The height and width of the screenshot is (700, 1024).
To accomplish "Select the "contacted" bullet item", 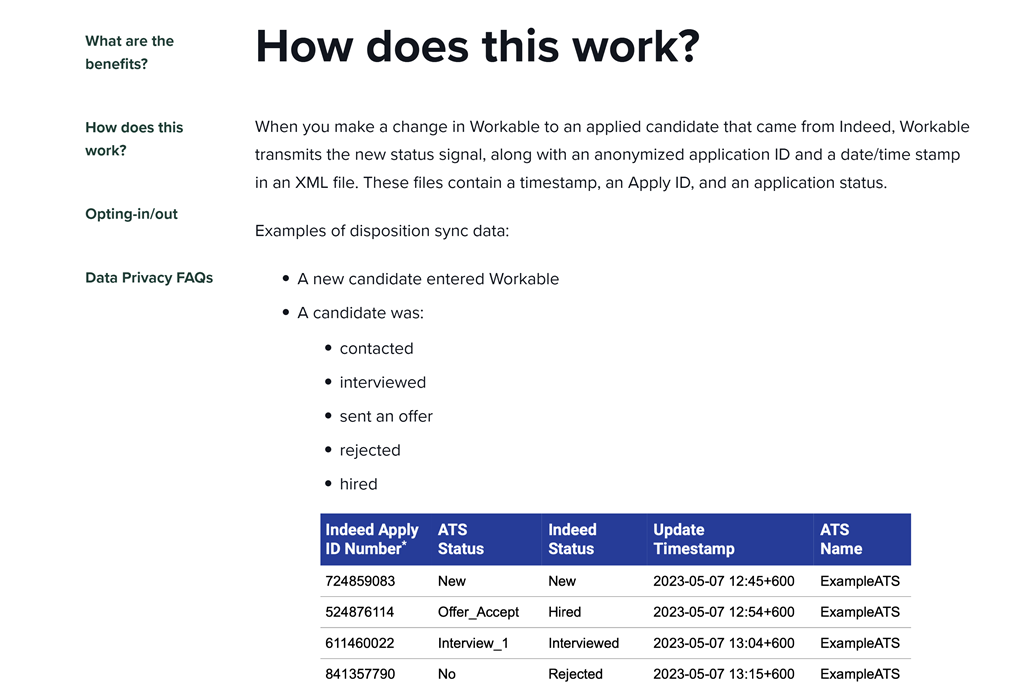I will [376, 349].
